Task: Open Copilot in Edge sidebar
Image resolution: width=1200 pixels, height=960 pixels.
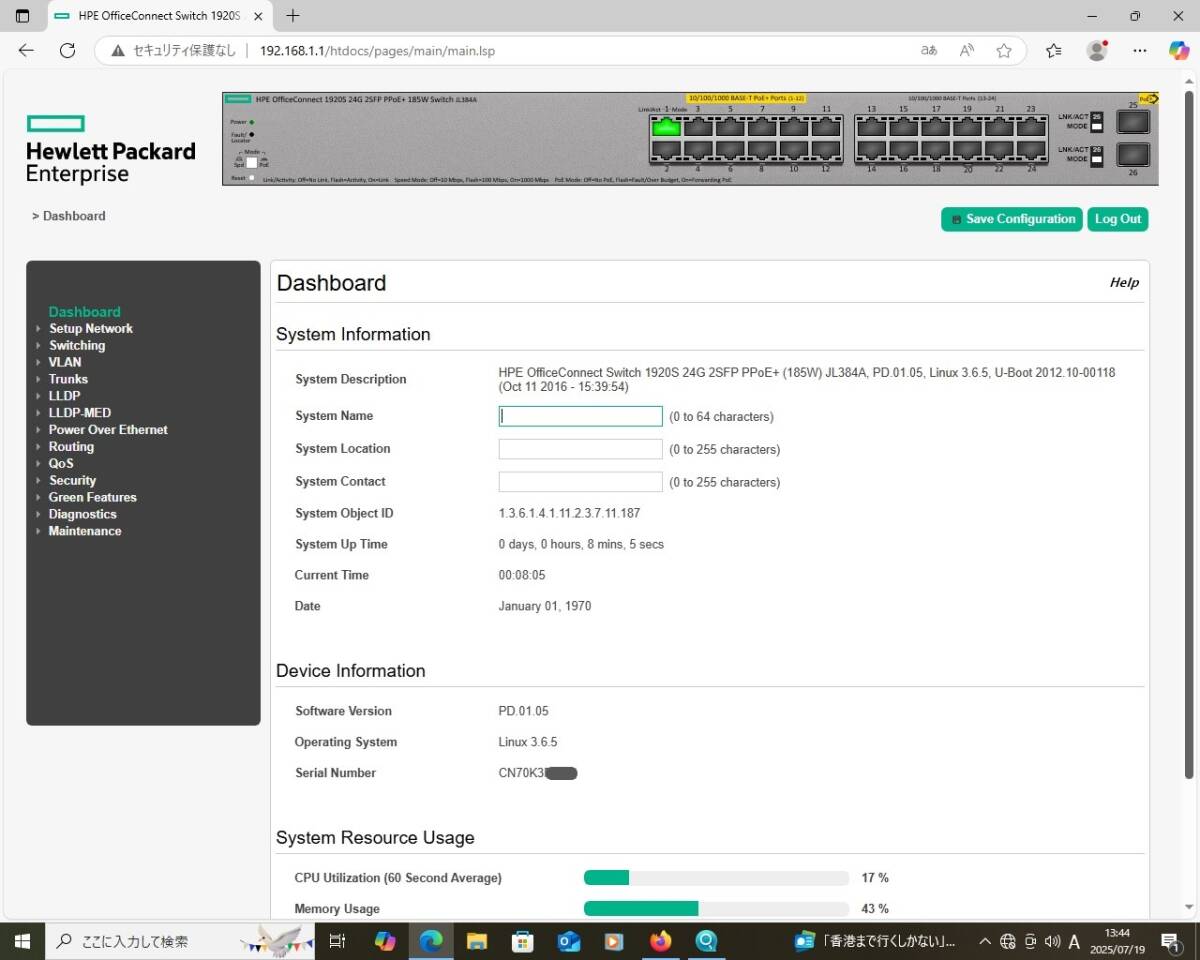Action: [1179, 51]
